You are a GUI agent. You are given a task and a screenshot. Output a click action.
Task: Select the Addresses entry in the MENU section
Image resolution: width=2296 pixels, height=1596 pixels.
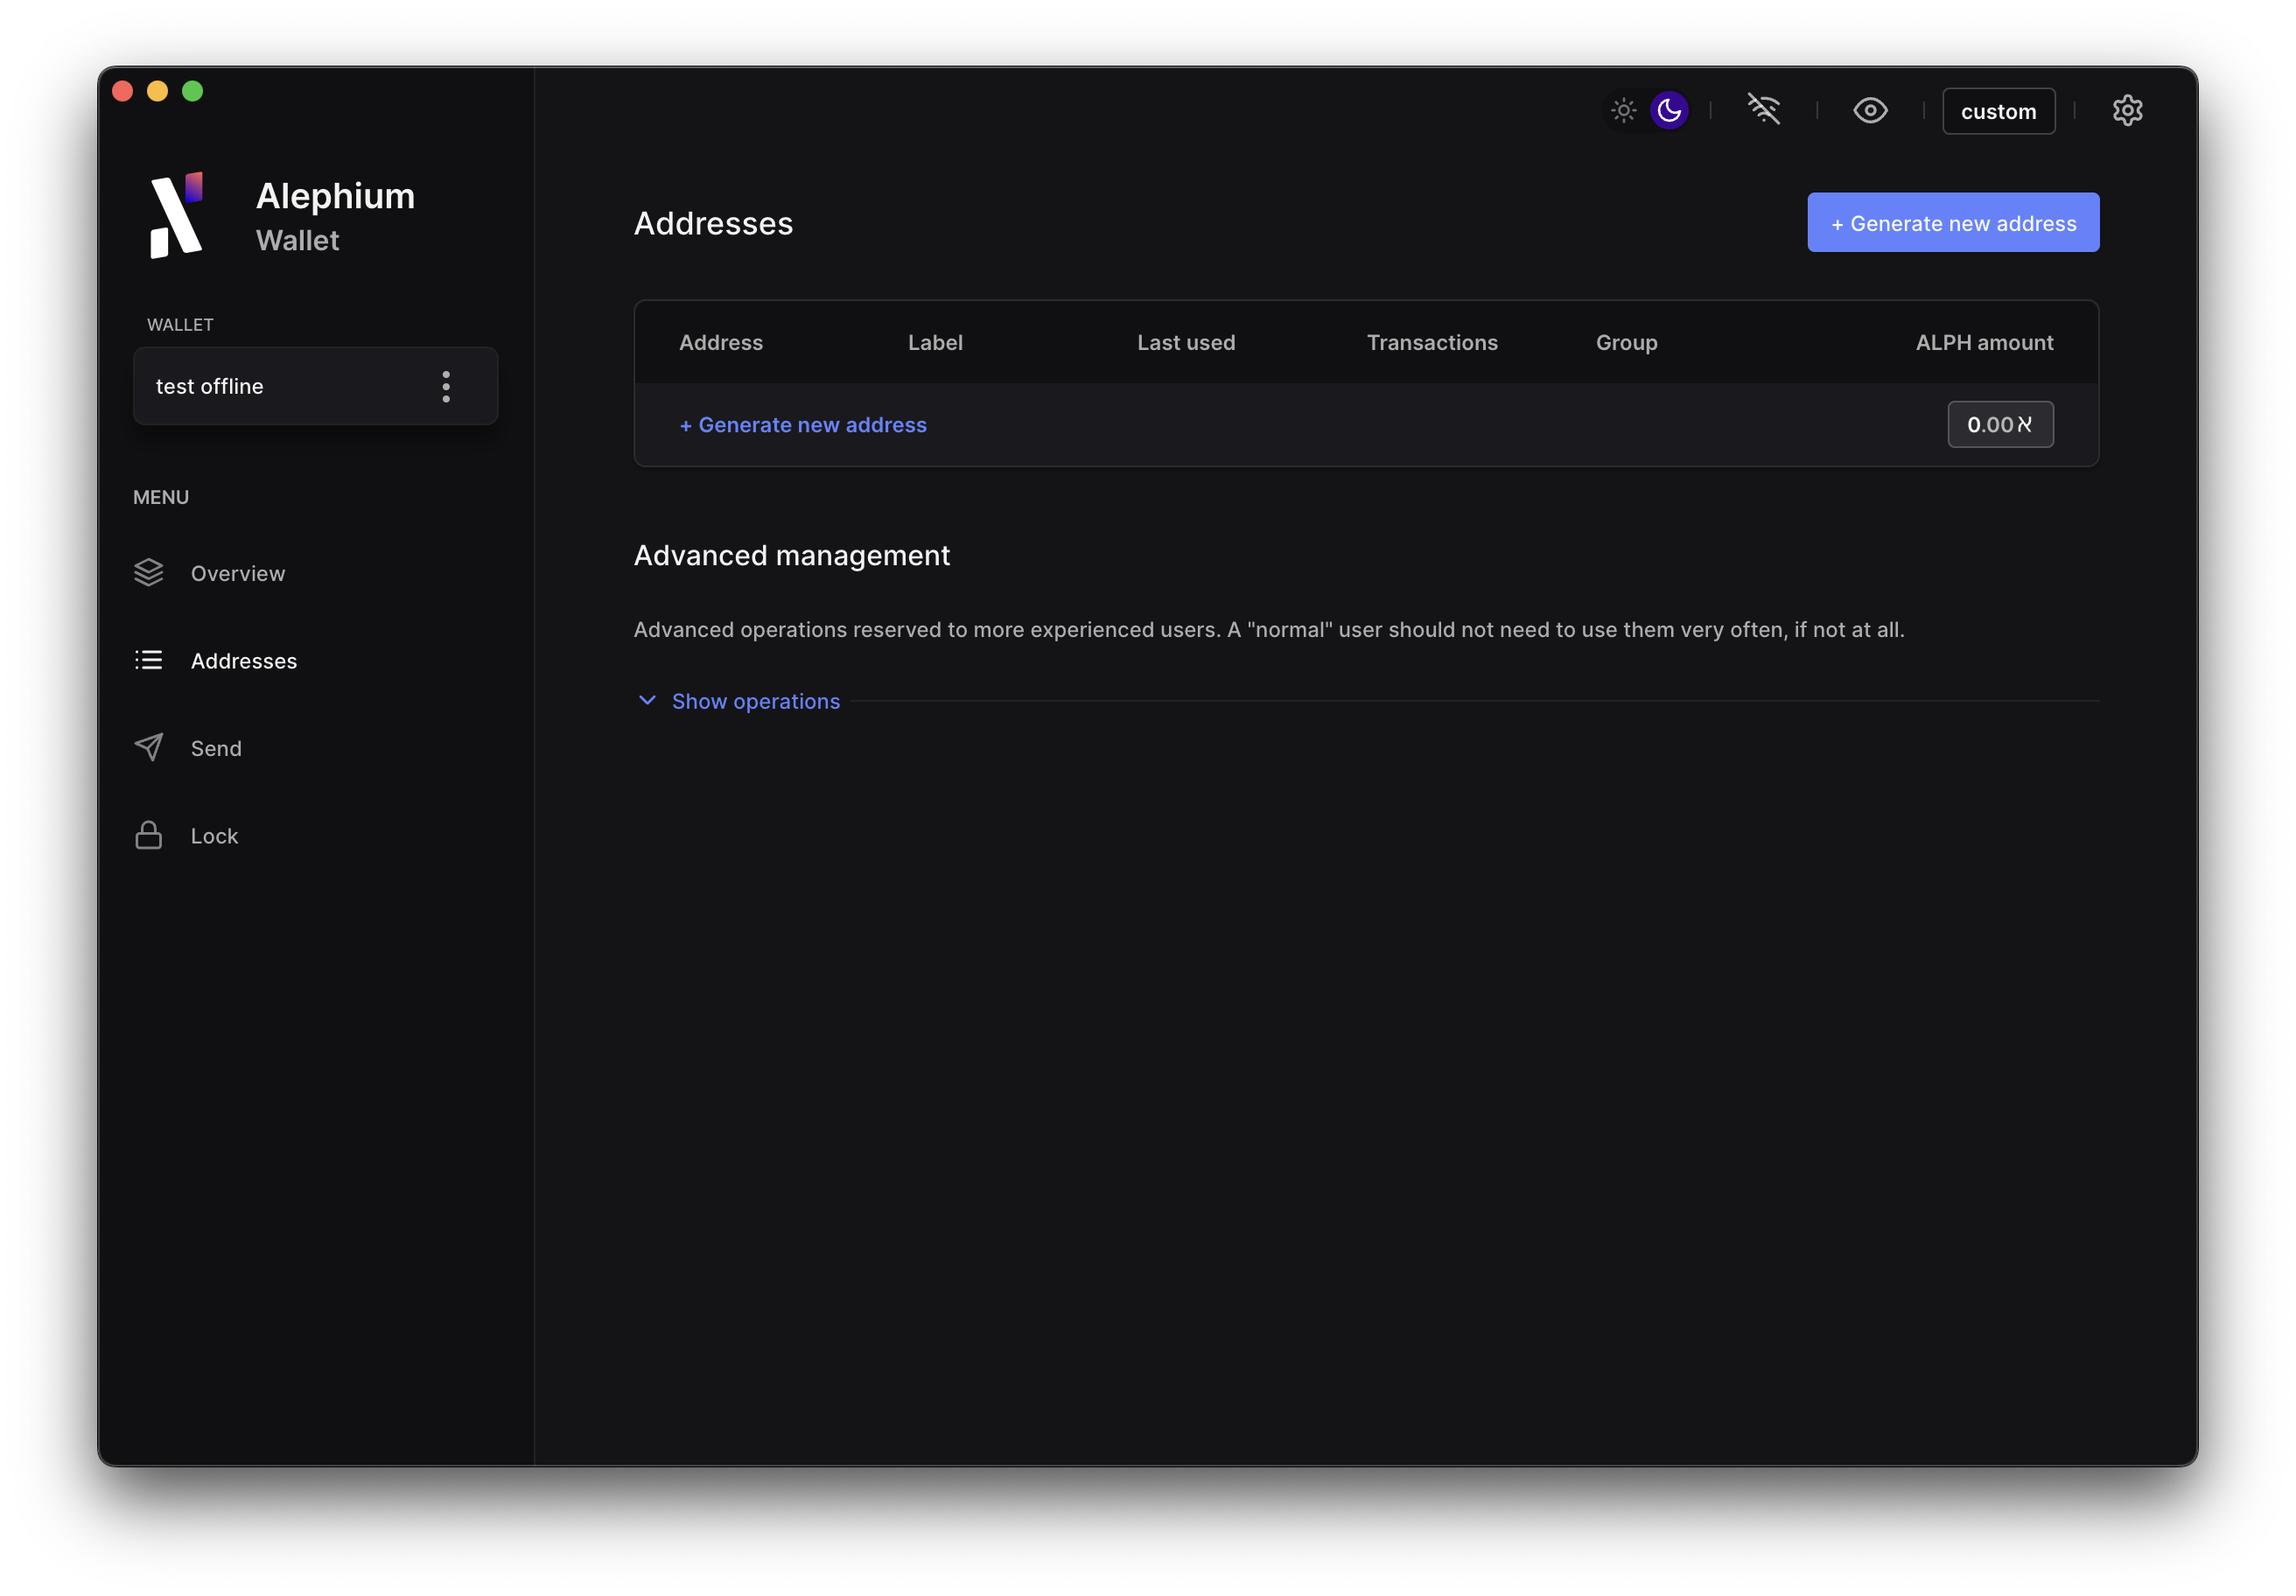point(244,660)
